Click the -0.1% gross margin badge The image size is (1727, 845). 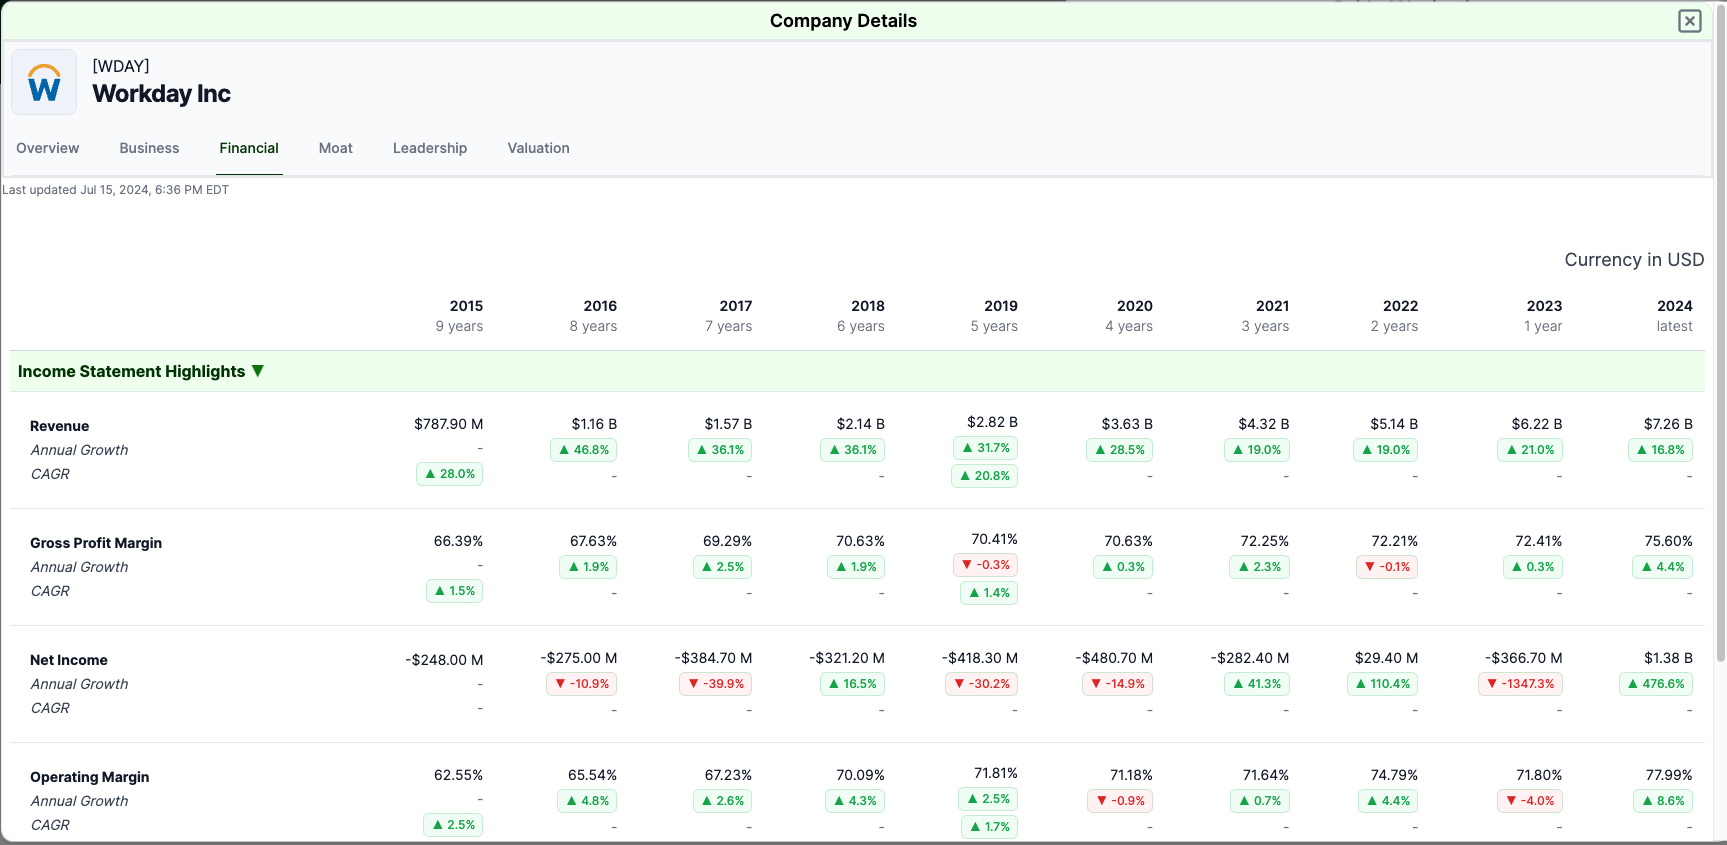tap(1388, 567)
